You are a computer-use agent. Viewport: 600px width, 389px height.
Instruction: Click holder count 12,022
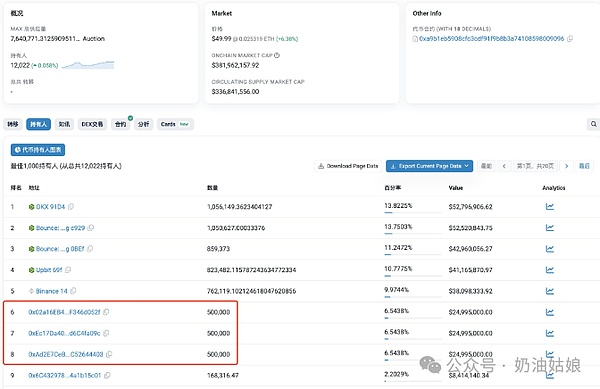(20, 65)
